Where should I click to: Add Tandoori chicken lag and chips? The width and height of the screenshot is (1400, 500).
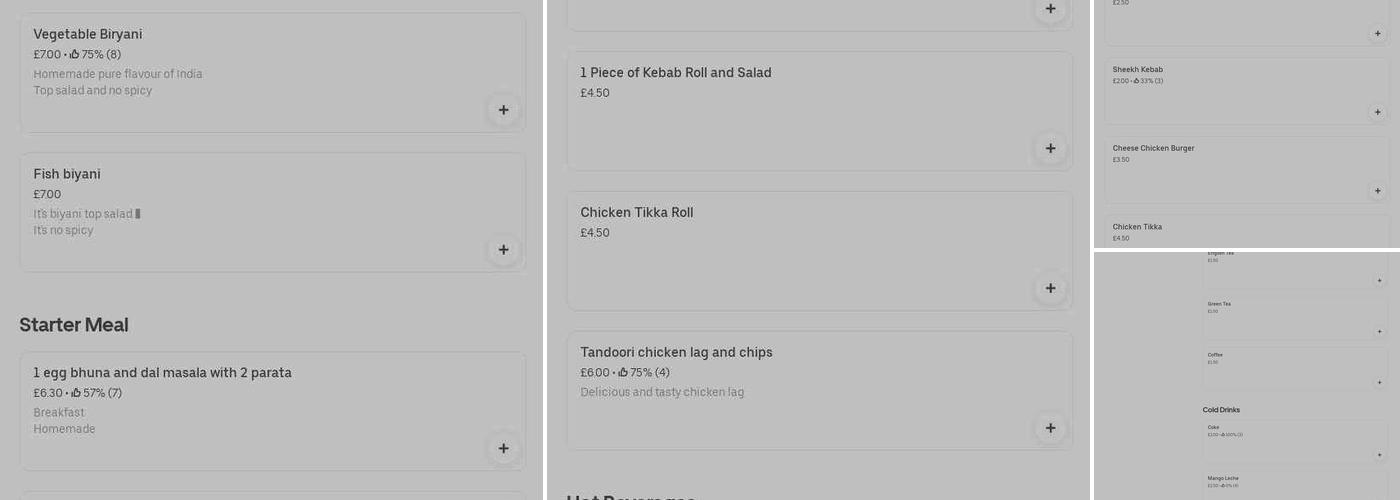1050,429
